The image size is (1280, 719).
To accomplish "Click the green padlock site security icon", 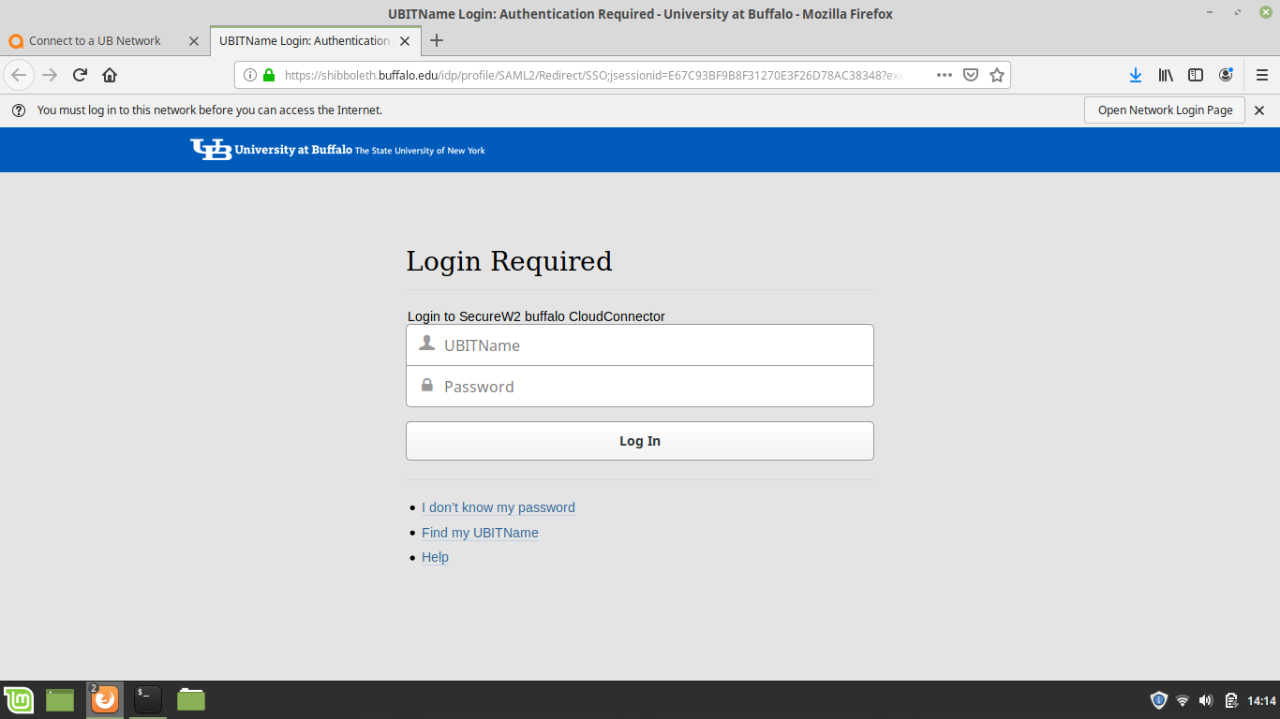I will 268,75.
